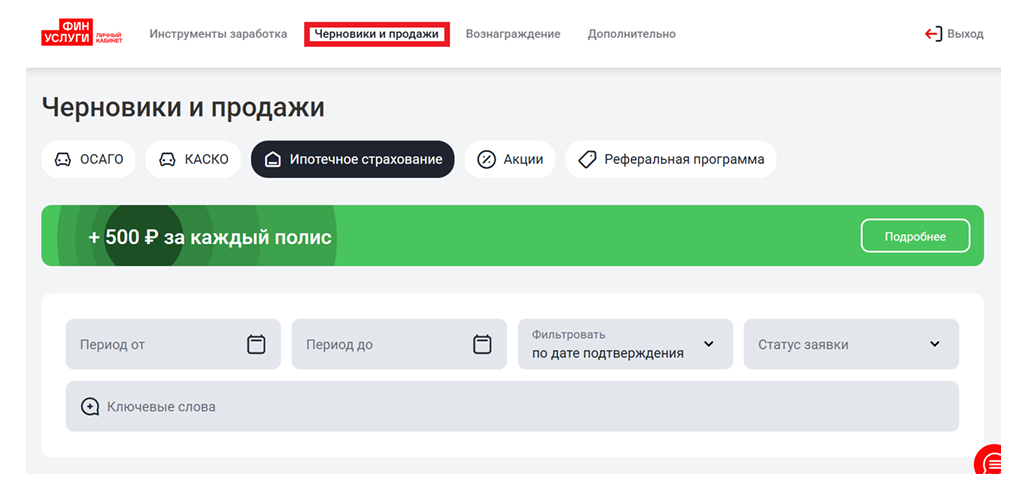The width and height of the screenshot is (1024, 503).
Task: Select Ипотечное страхование category
Action: (x=352, y=159)
